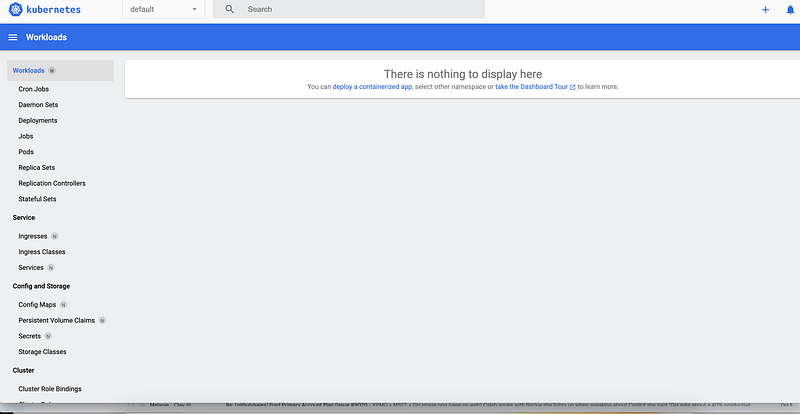Go to Stateful Sets
This screenshot has height=414, width=800.
(x=37, y=199)
